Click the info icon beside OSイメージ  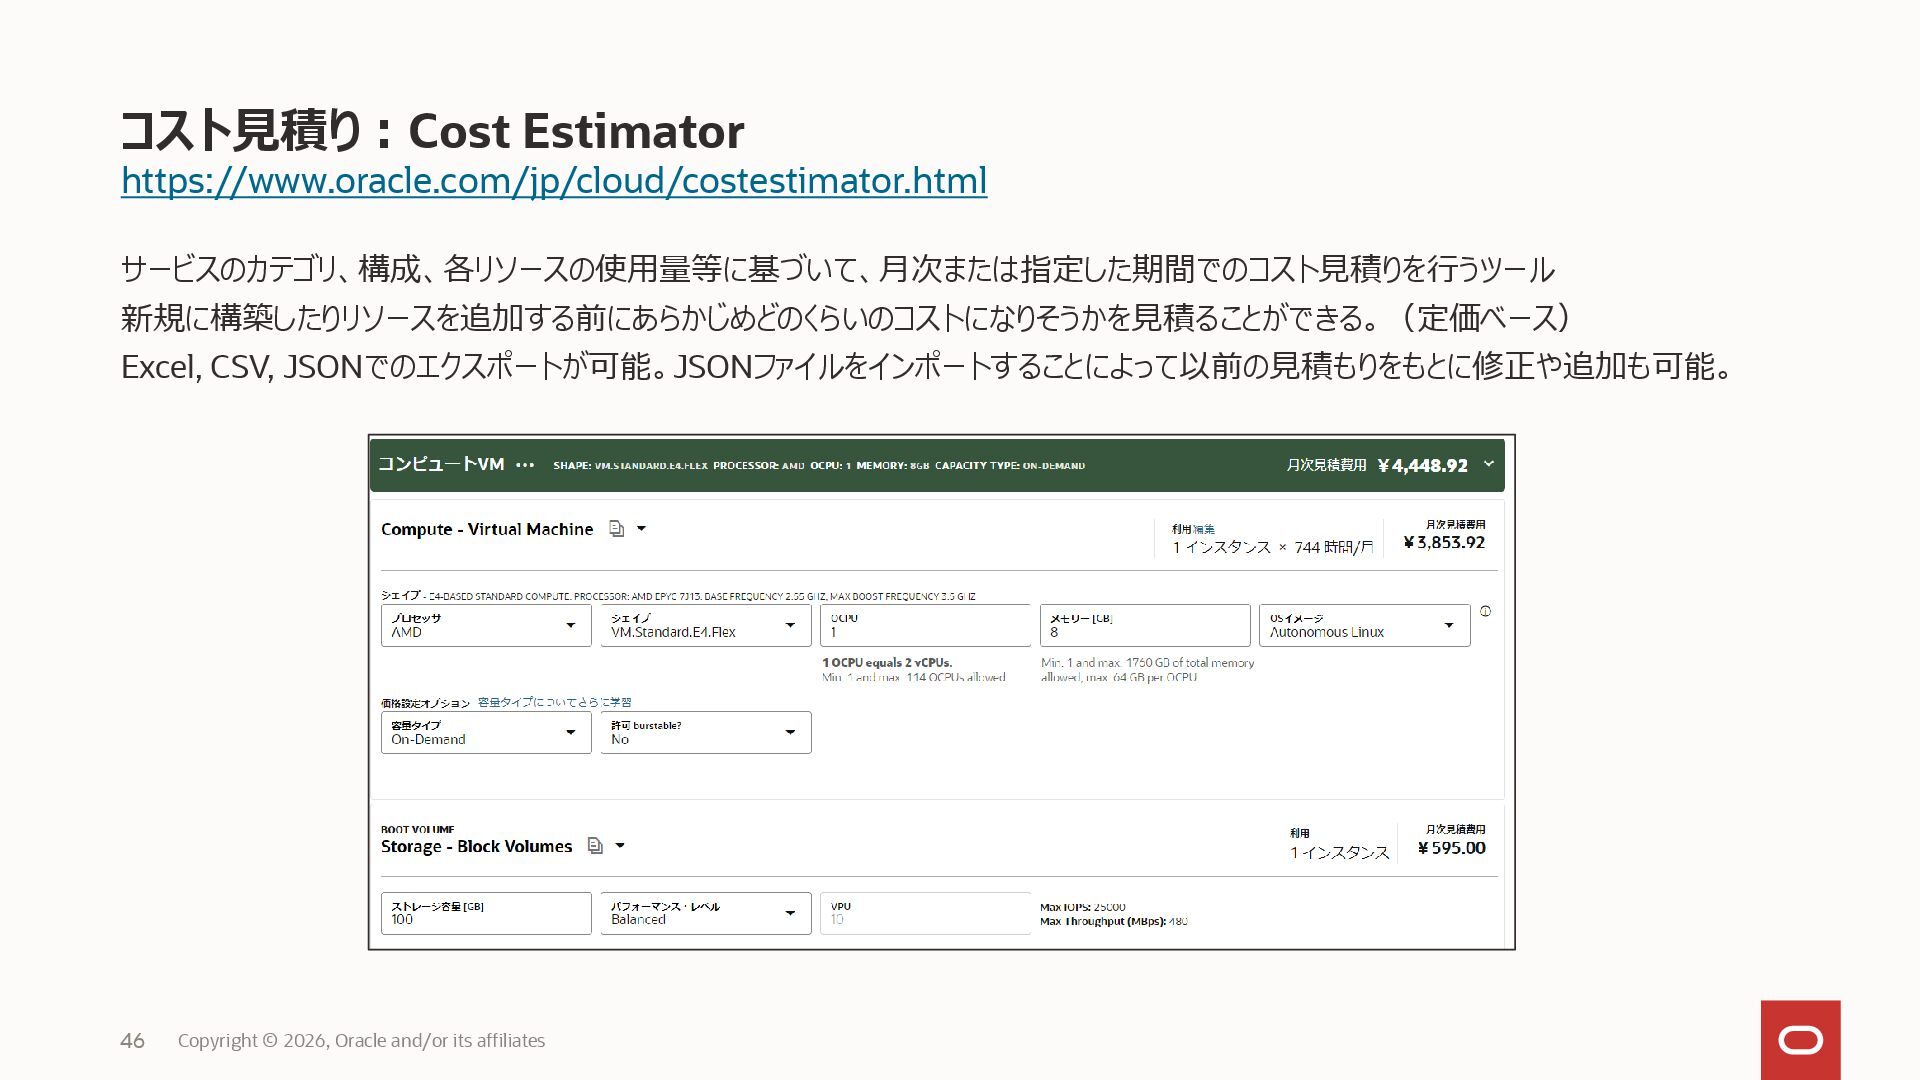coord(1485,611)
